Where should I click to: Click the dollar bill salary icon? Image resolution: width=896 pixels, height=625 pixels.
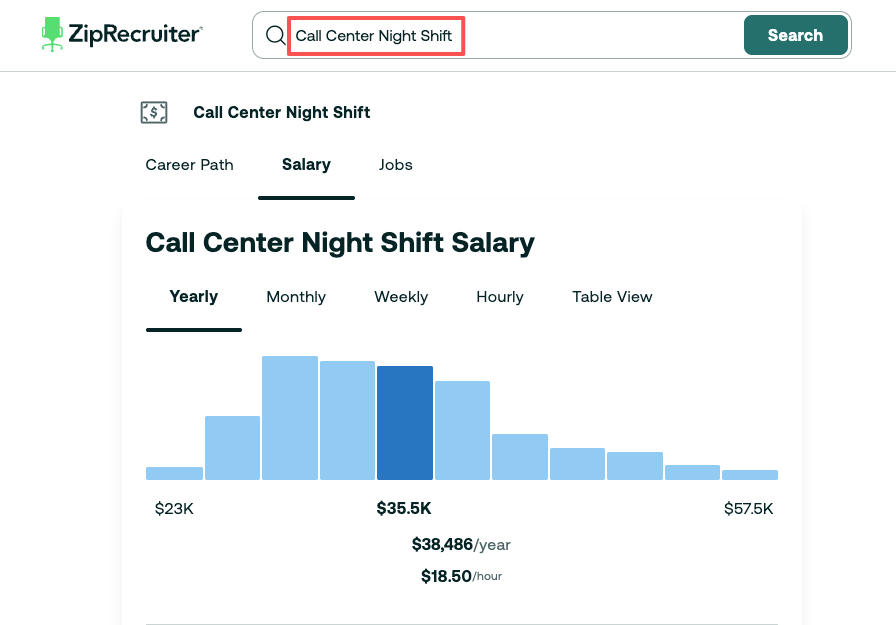point(153,112)
